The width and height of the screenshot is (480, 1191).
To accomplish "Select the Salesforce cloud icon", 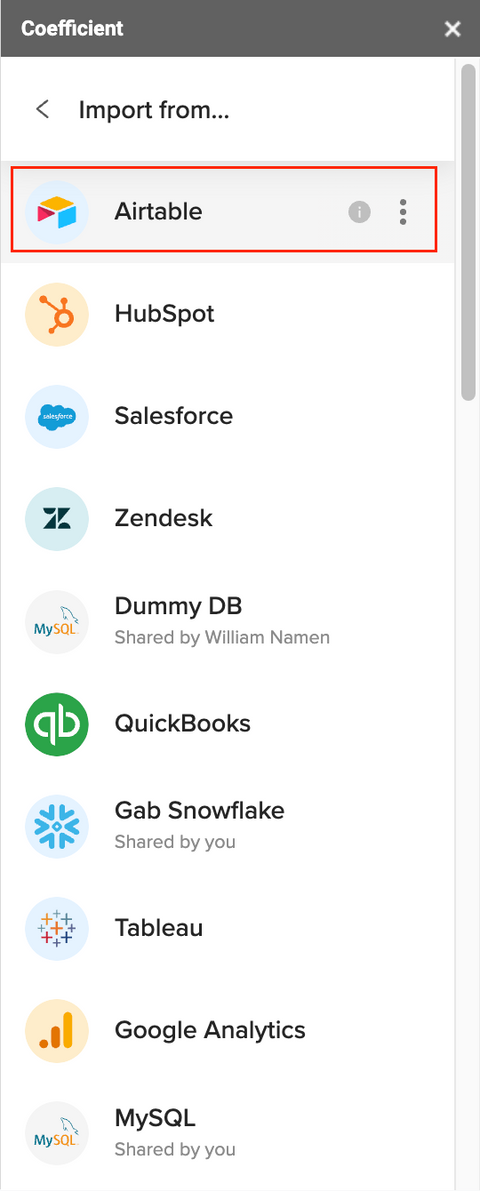I will [57, 416].
